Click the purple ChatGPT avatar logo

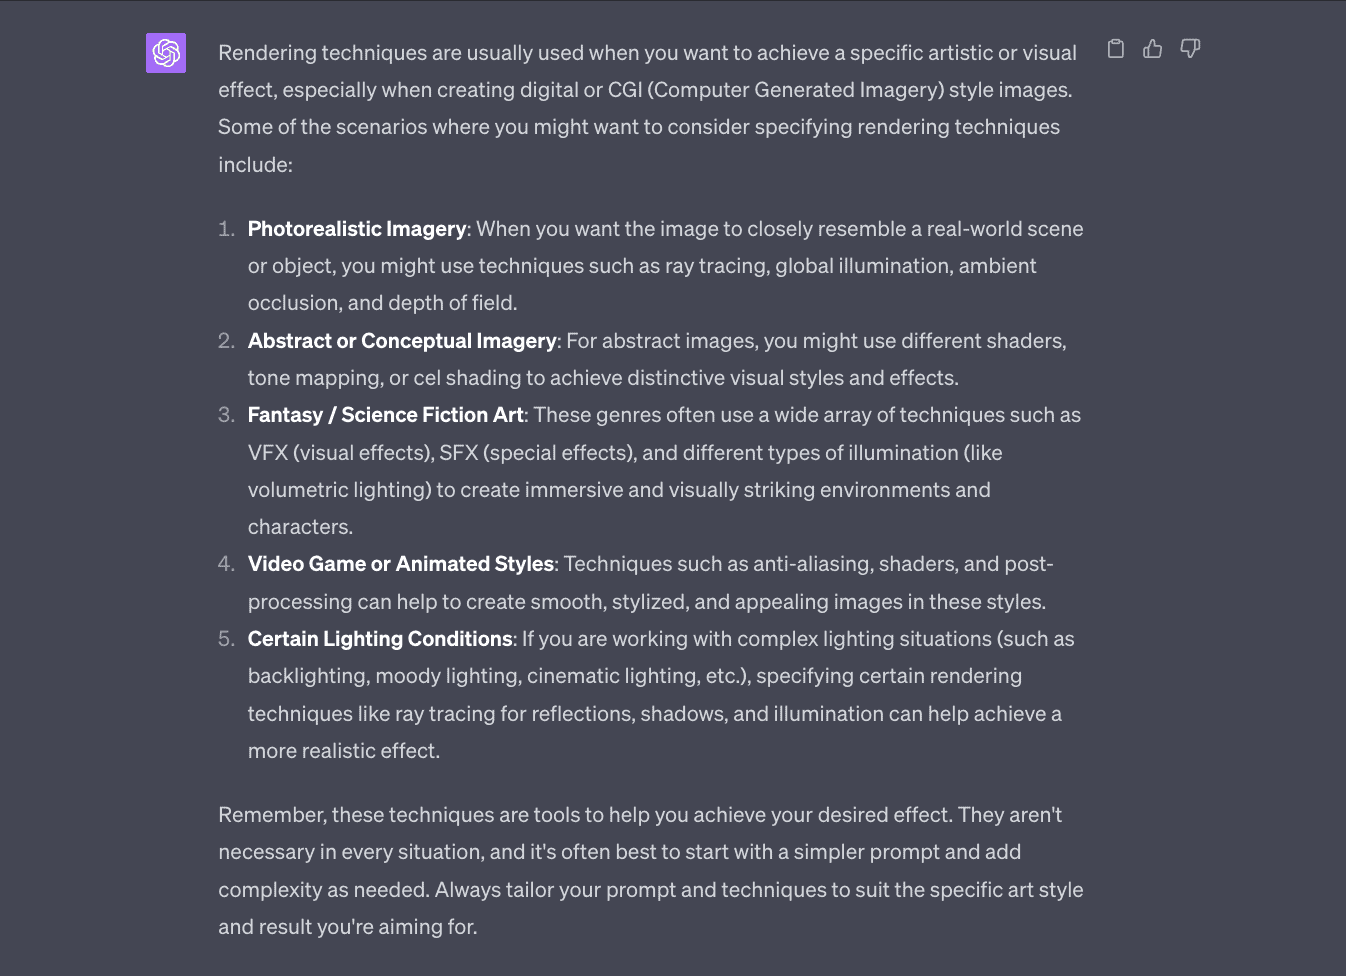point(166,53)
